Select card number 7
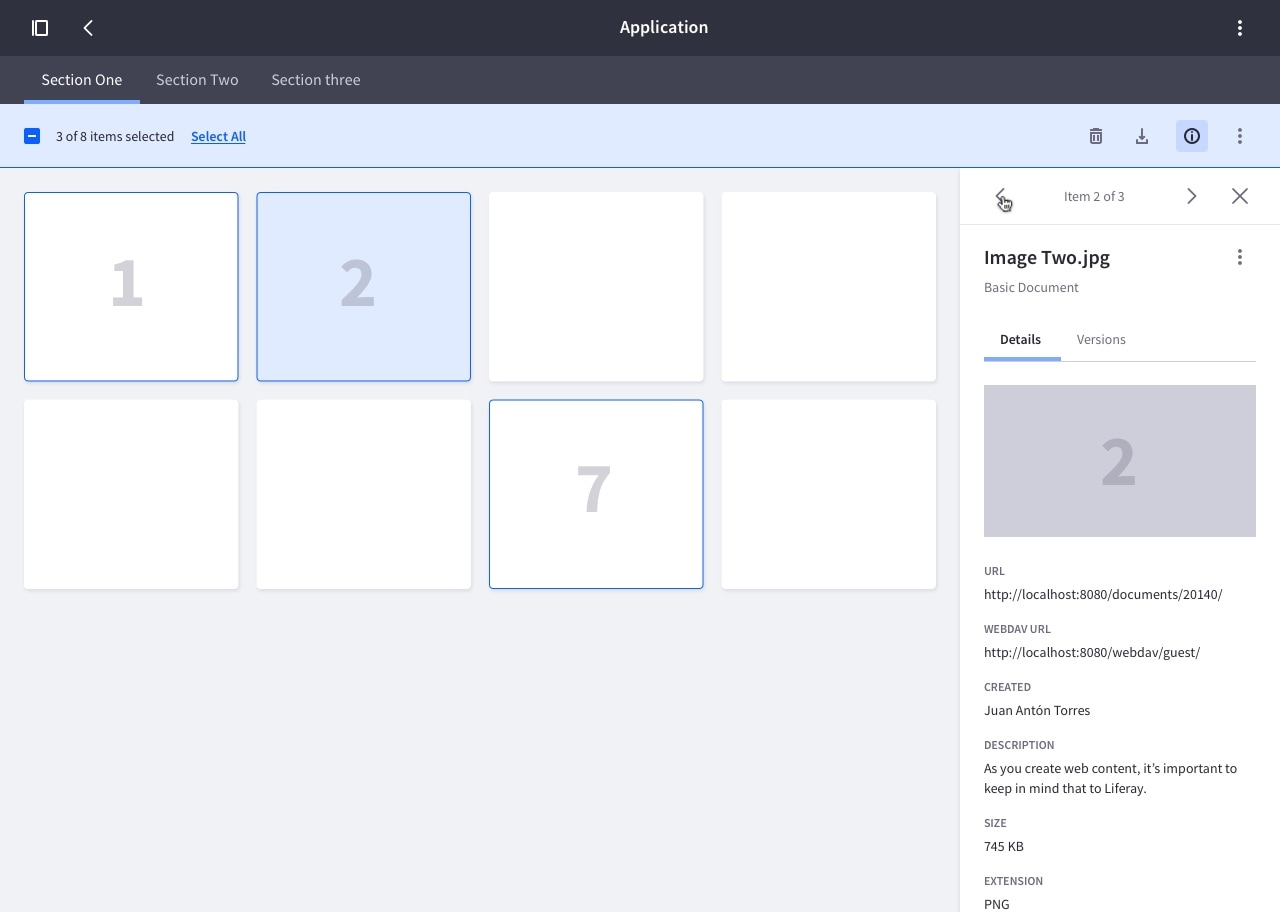Screen dimensions: 1280x912 click(x=595, y=494)
